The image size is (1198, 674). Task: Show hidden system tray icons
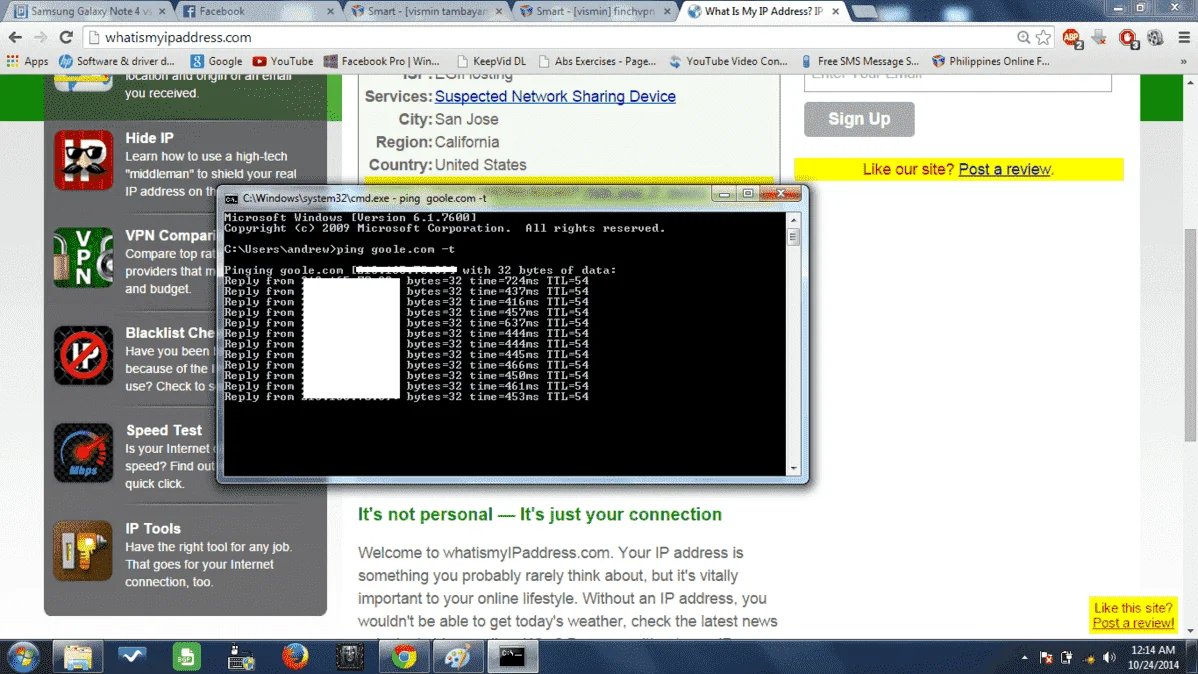(x=1025, y=657)
